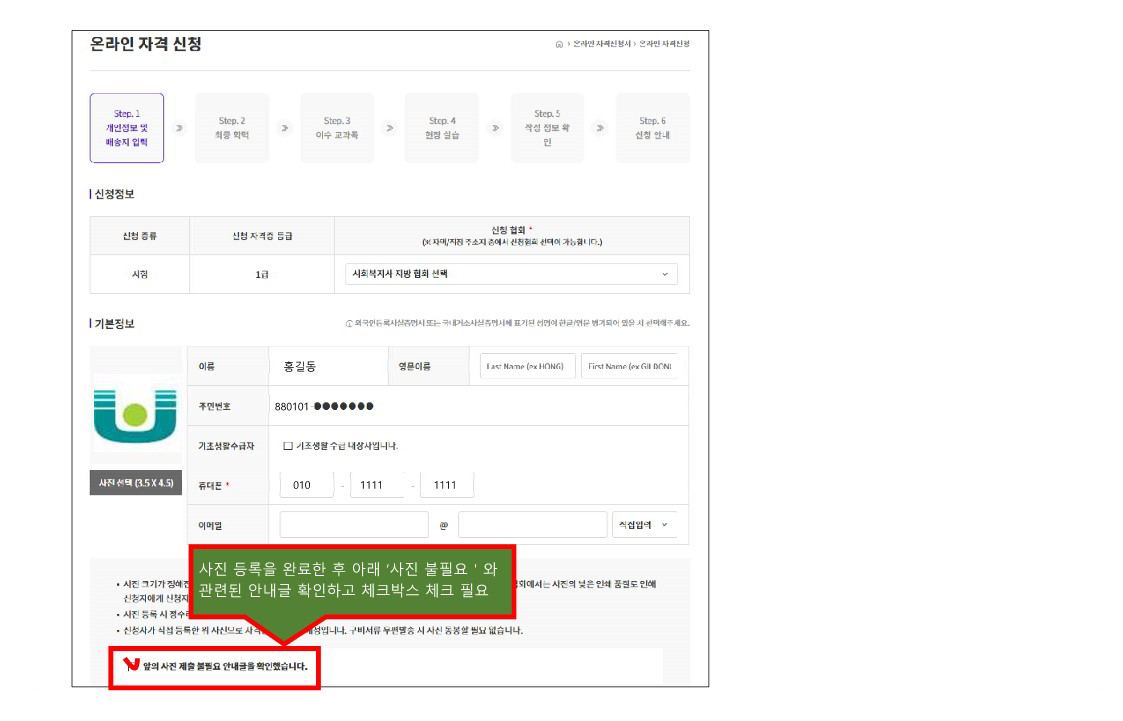Click the name value 홍길동

299,367
